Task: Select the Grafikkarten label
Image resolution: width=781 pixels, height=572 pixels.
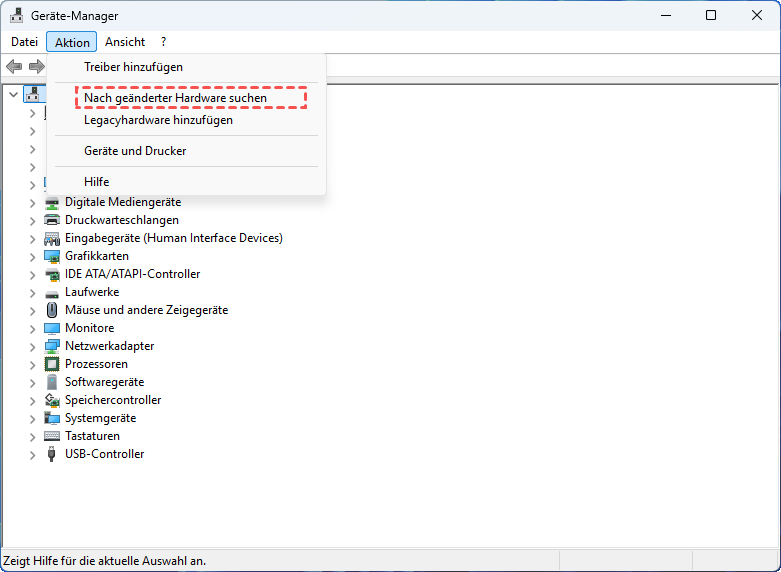Action: tap(97, 256)
